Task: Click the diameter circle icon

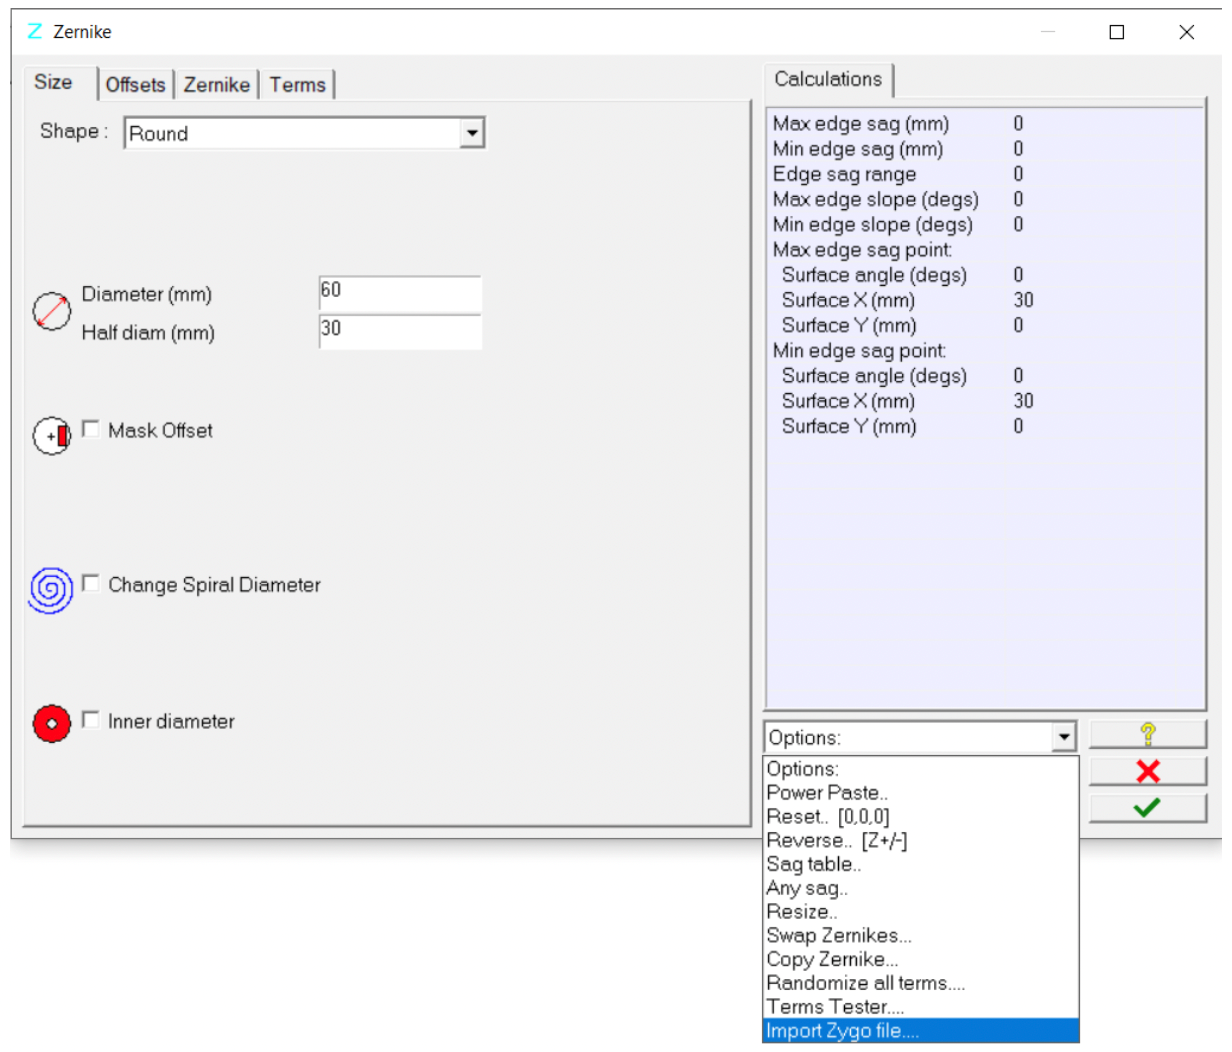Action: tap(52, 311)
